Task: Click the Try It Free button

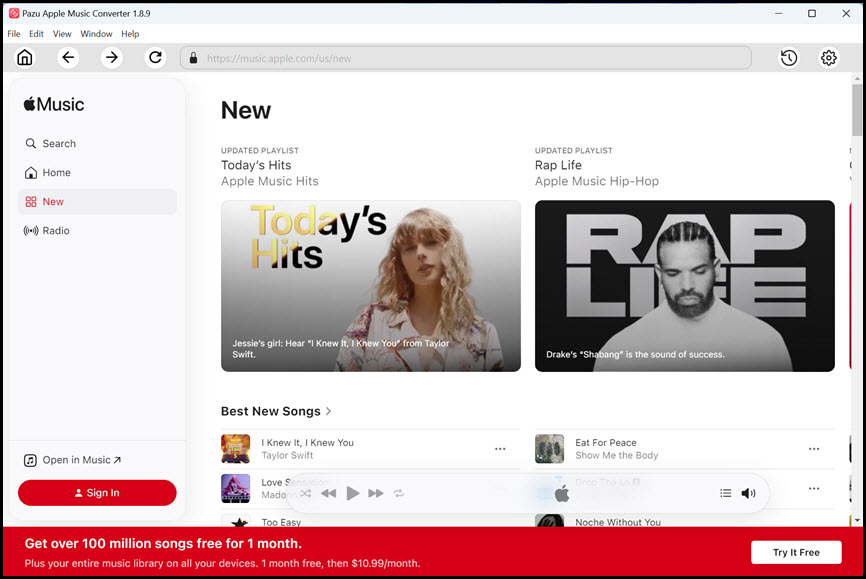Action: (796, 552)
